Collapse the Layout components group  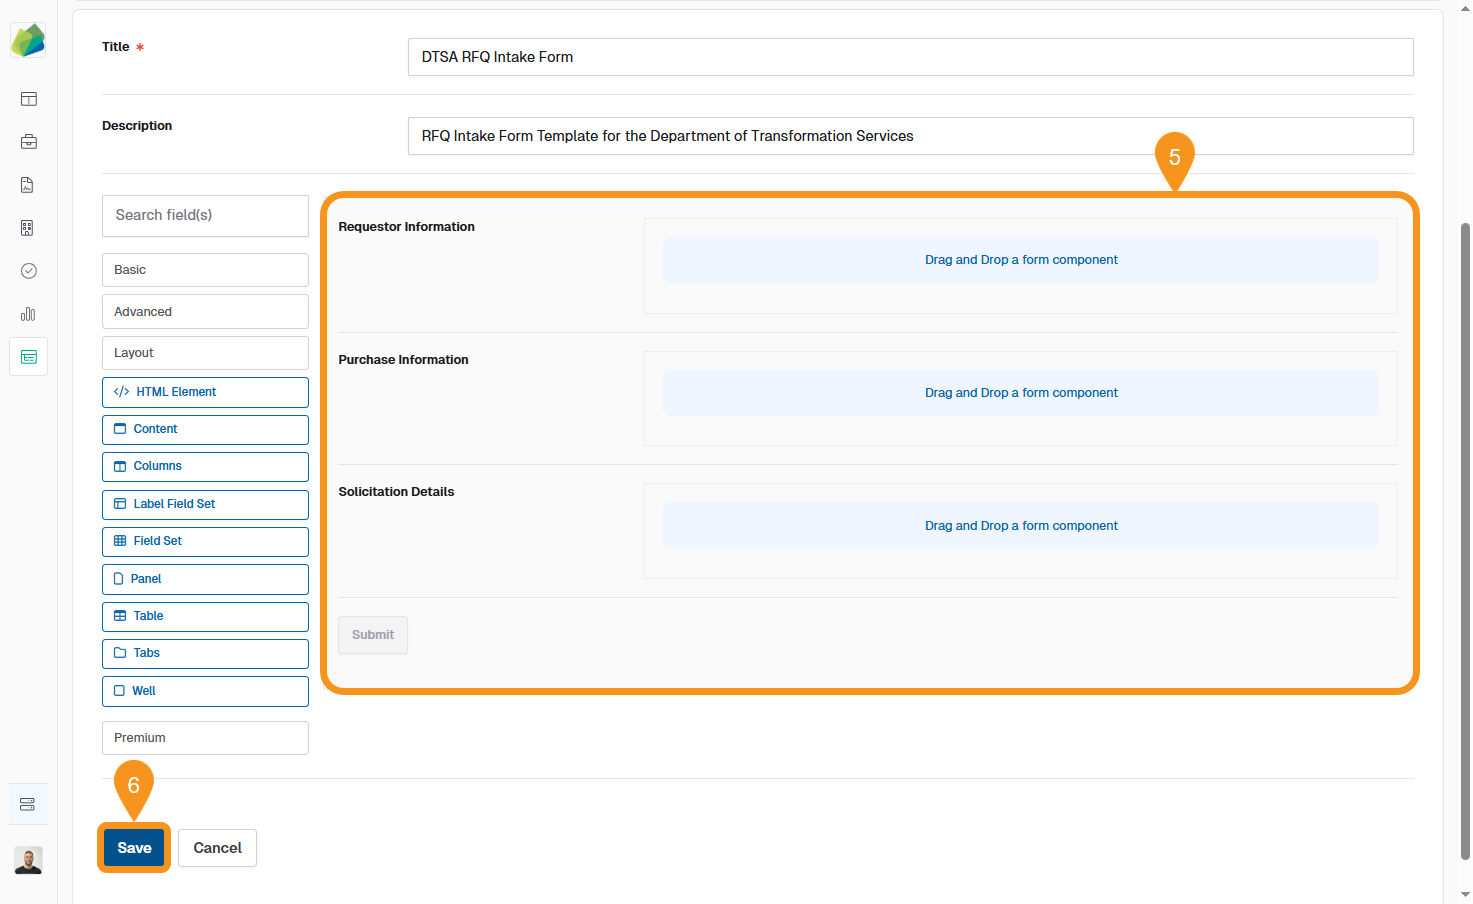205,353
